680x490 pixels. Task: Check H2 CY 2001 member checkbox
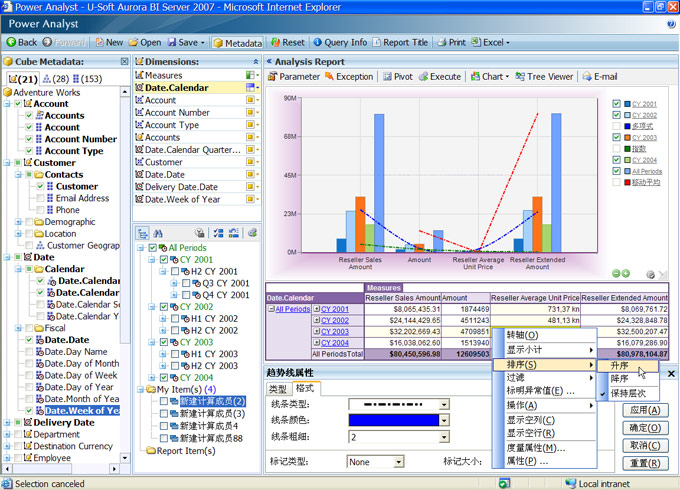tap(175, 271)
